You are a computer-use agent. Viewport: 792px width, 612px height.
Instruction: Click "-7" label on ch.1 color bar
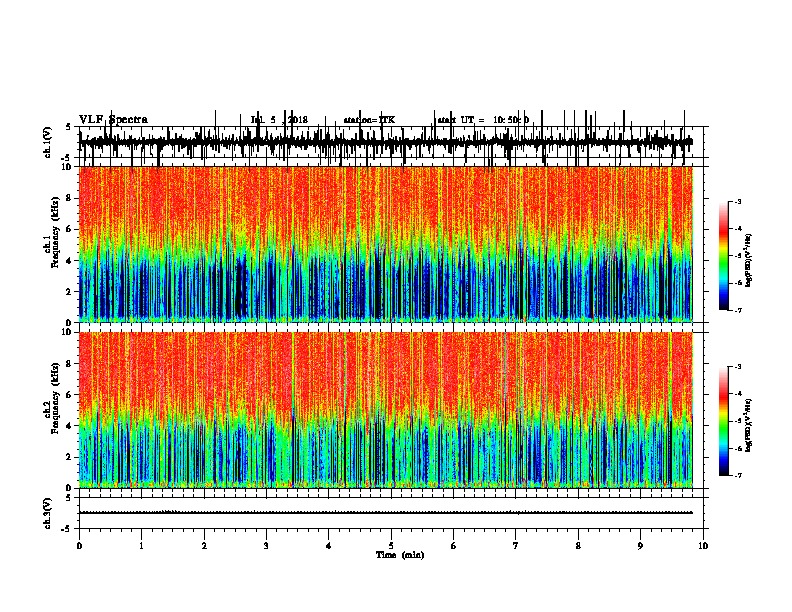pos(738,310)
